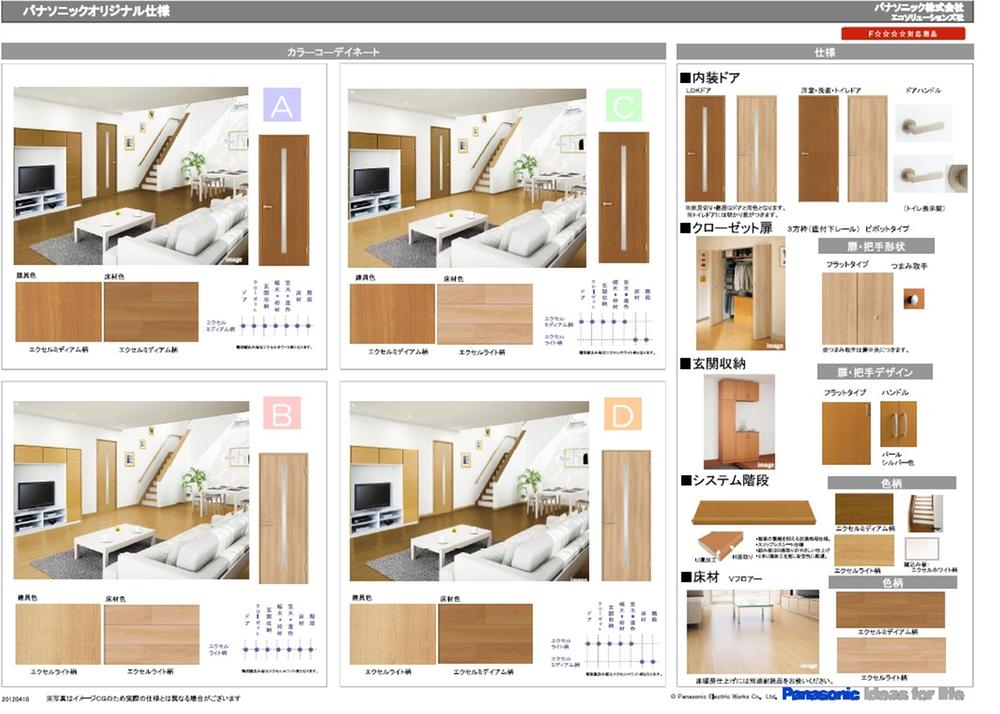Select the カラーコーディネート section header

(x=334, y=51)
